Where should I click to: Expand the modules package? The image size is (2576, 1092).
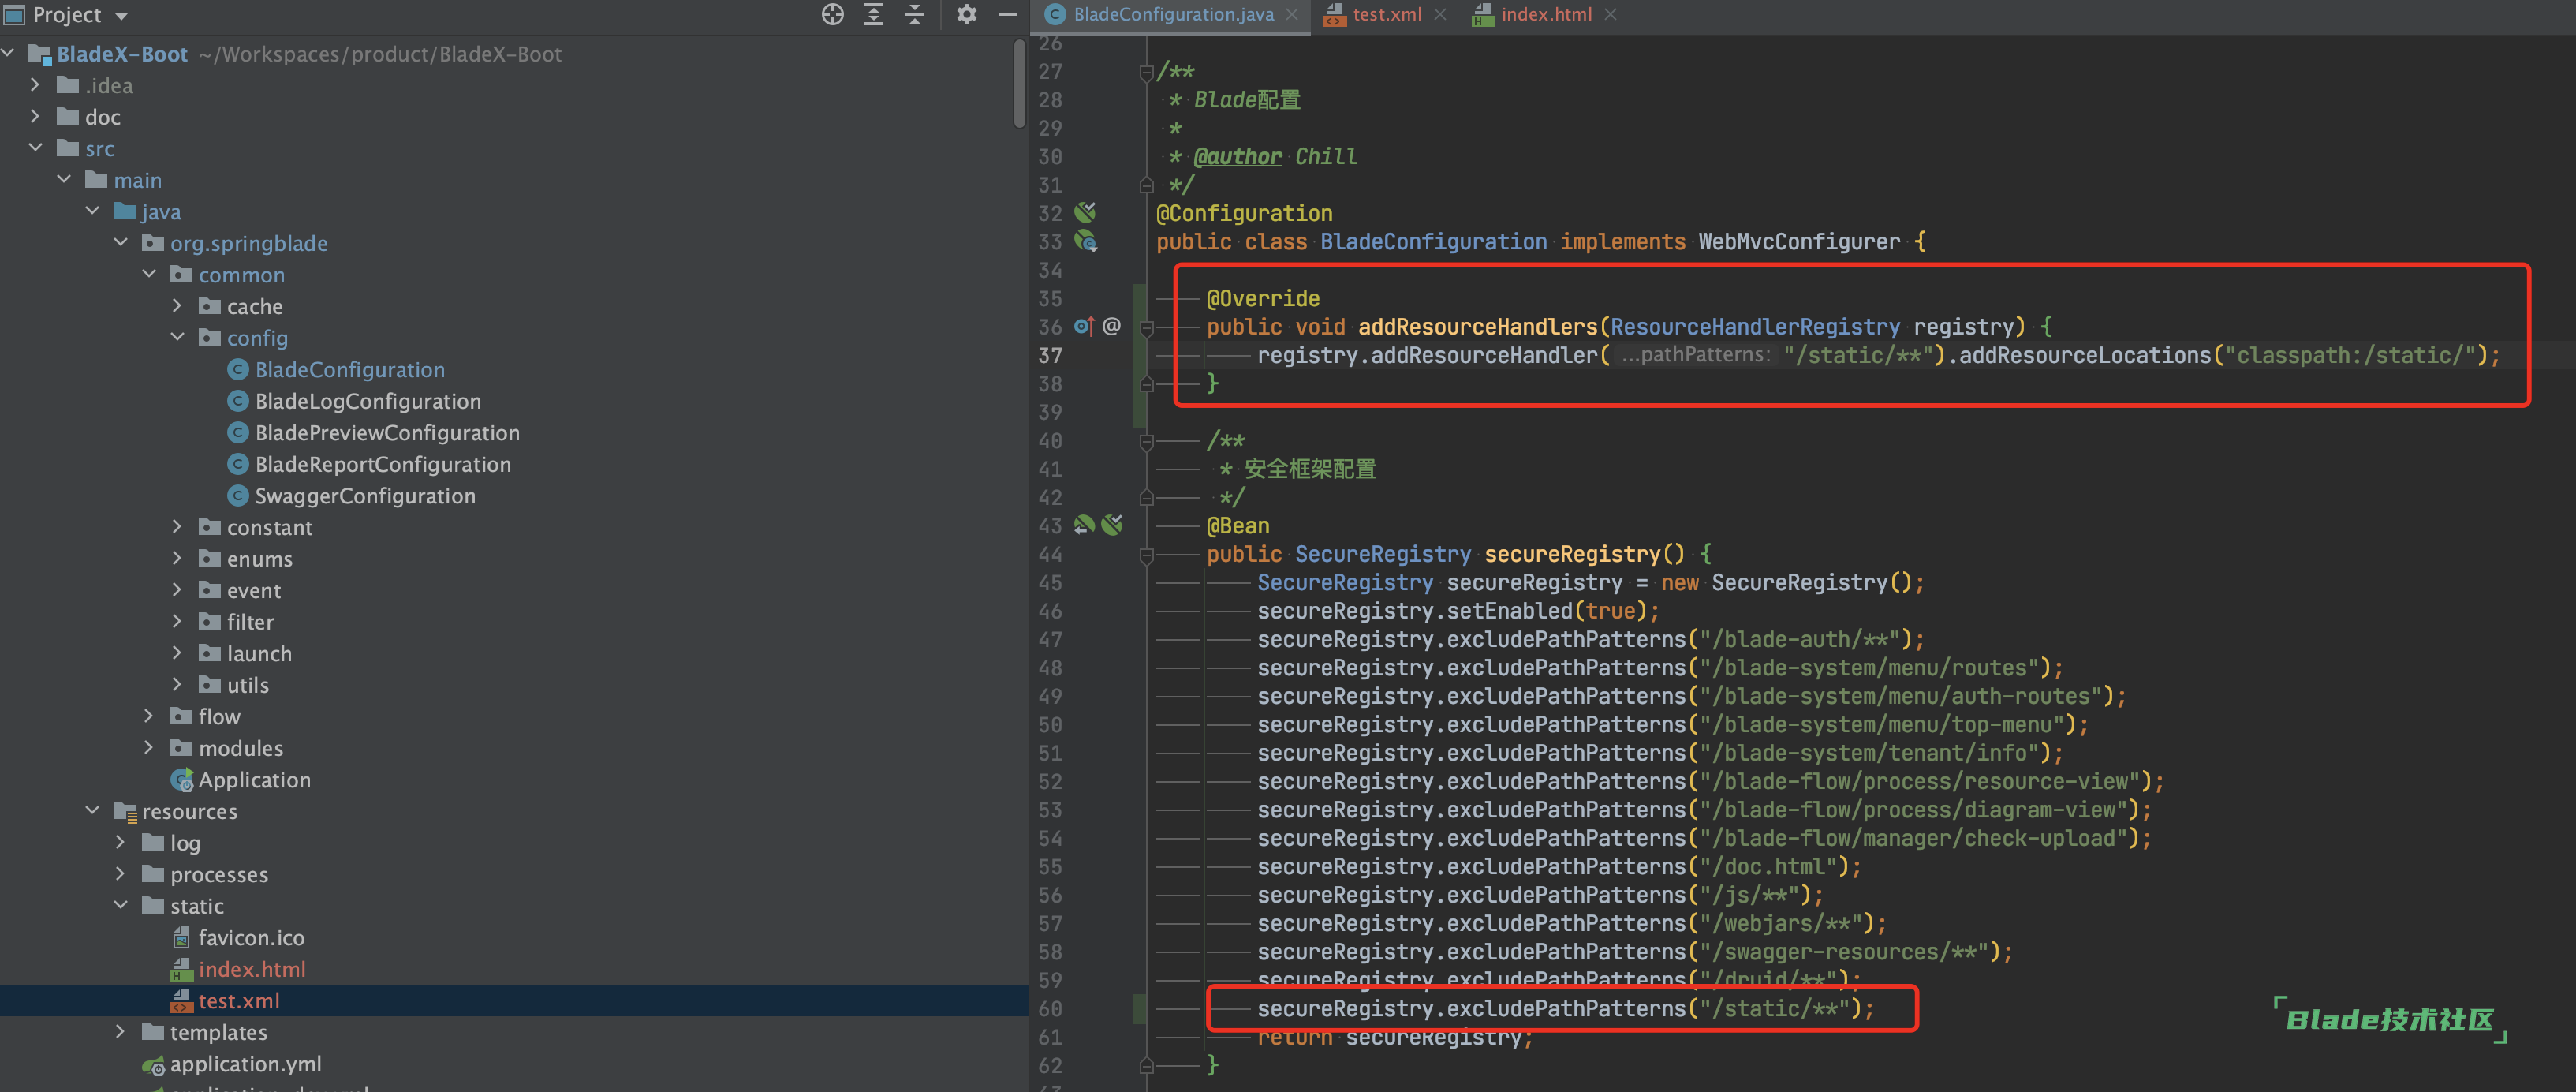click(x=149, y=748)
